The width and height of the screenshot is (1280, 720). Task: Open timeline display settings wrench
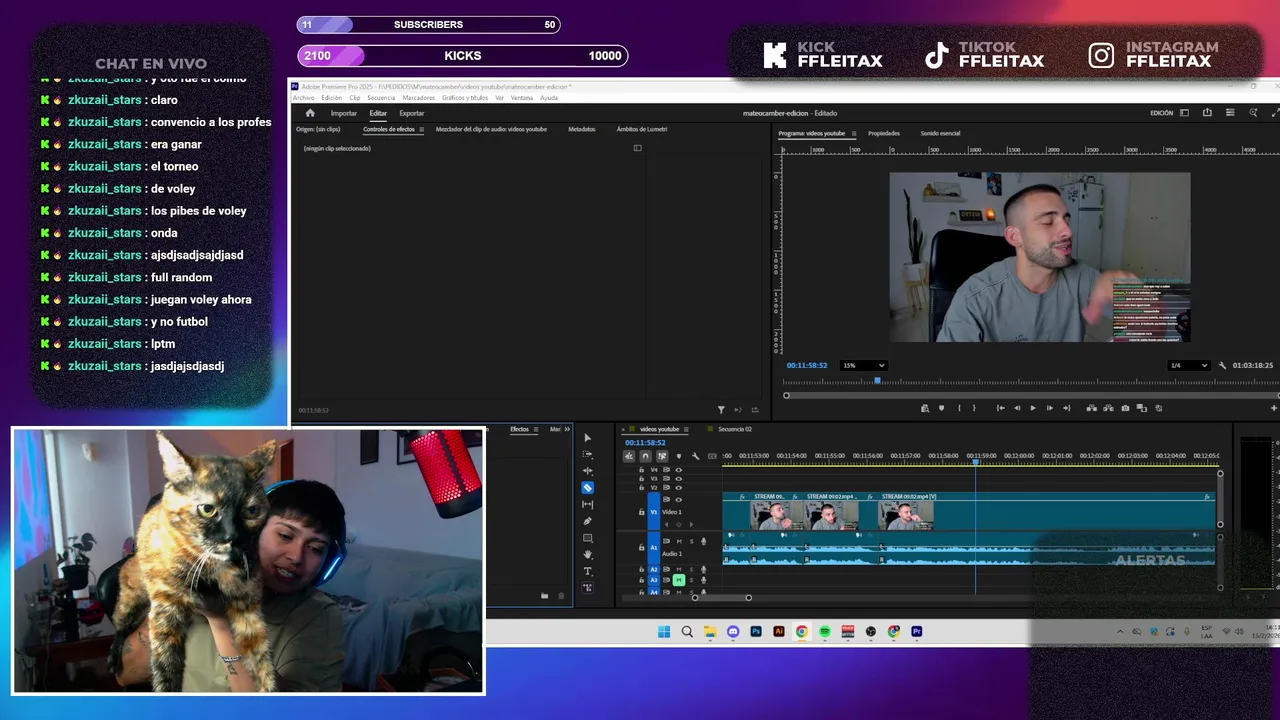pyautogui.click(x=696, y=456)
